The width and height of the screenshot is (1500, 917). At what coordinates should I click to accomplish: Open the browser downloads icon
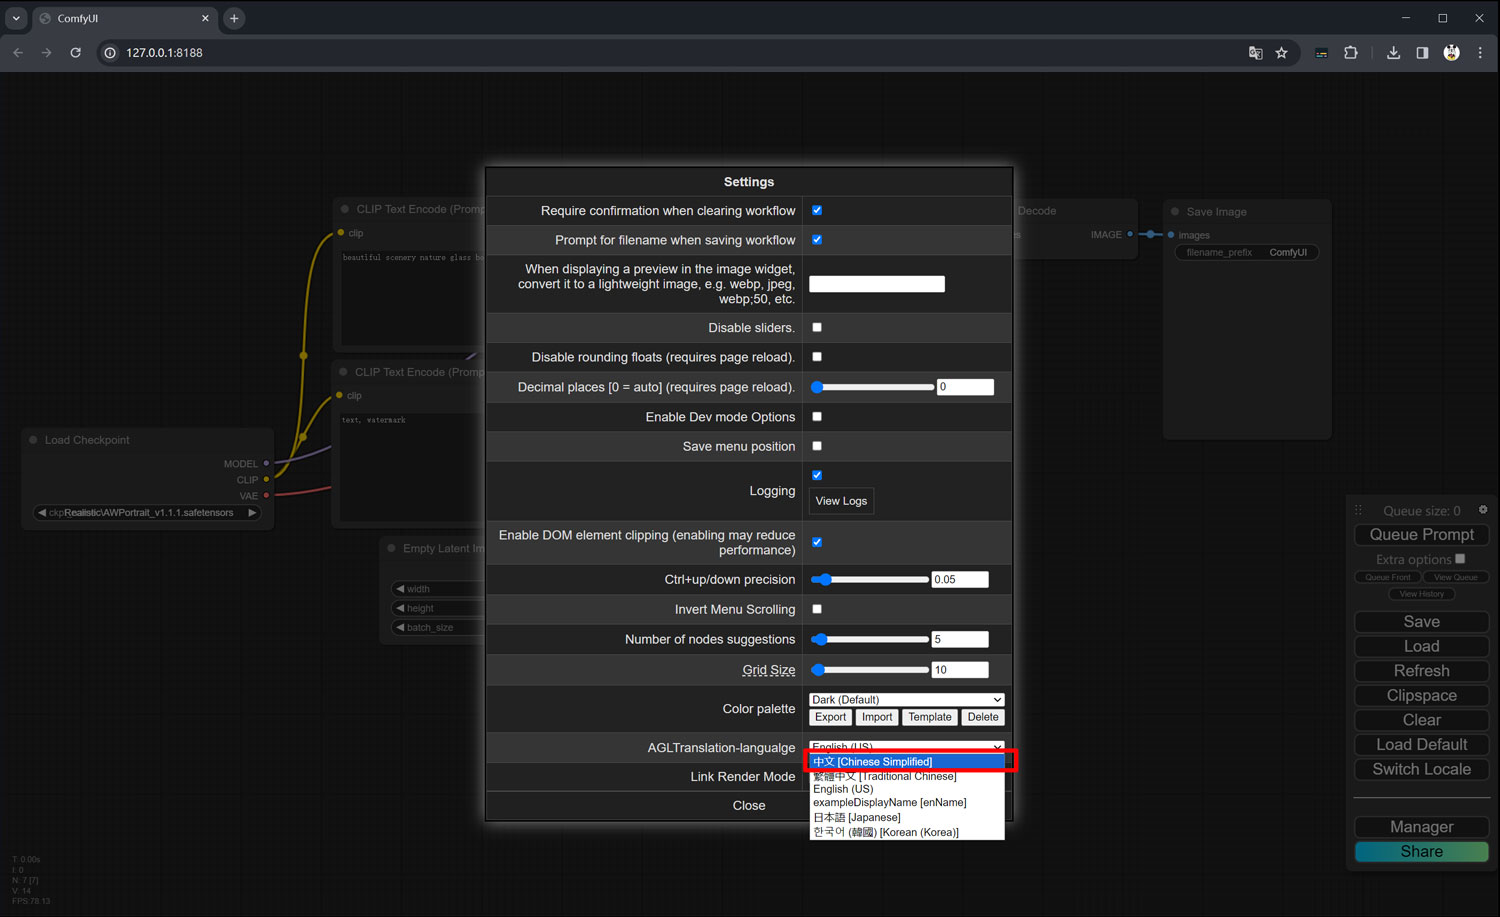1393,53
